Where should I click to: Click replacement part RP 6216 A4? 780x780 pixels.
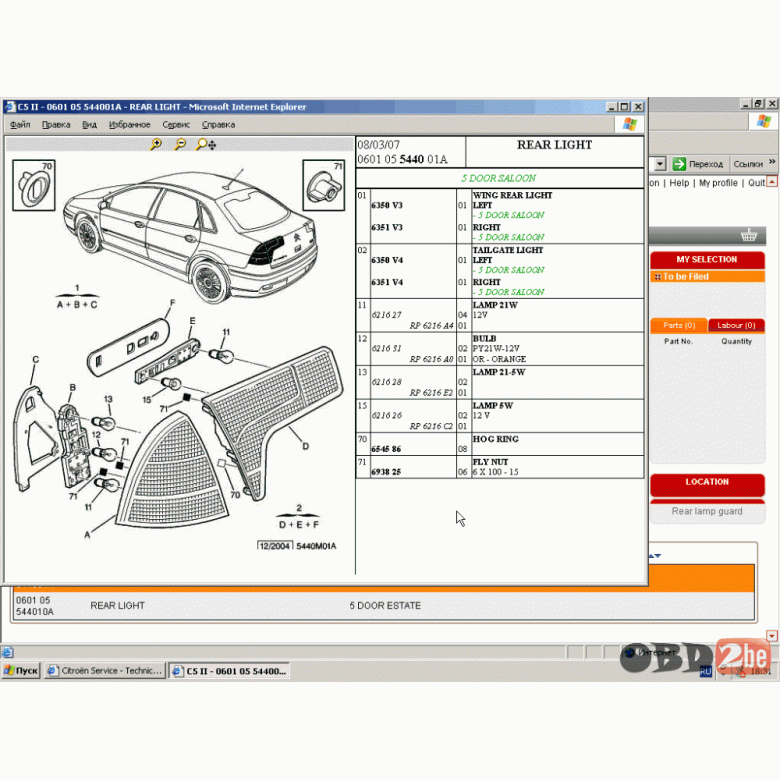tap(431, 326)
